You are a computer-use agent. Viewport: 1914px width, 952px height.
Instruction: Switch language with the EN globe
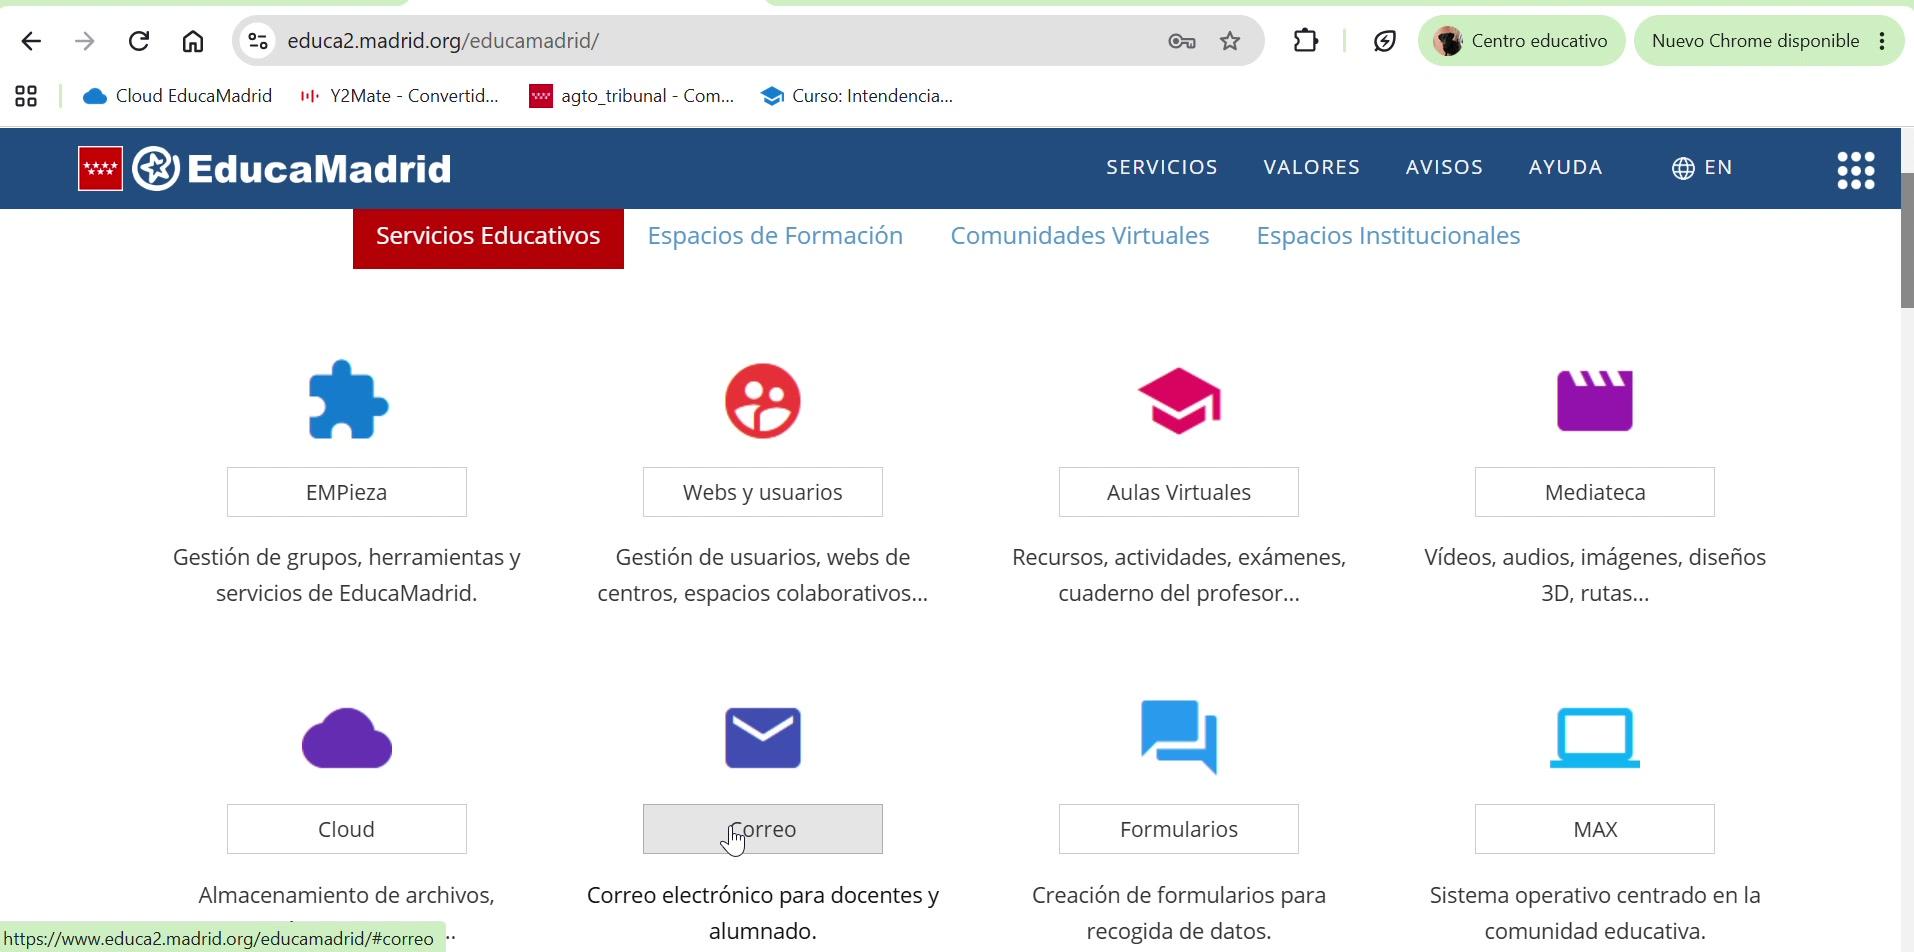[x=1702, y=168]
